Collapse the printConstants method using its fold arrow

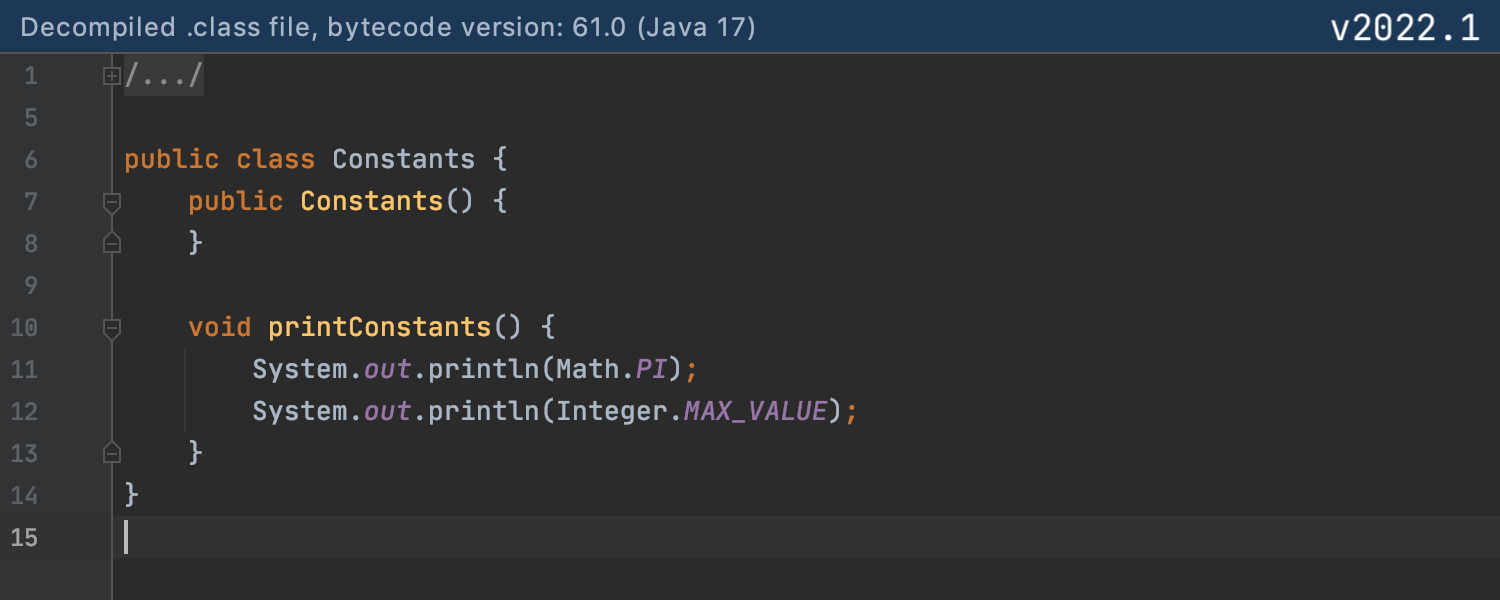(x=112, y=328)
